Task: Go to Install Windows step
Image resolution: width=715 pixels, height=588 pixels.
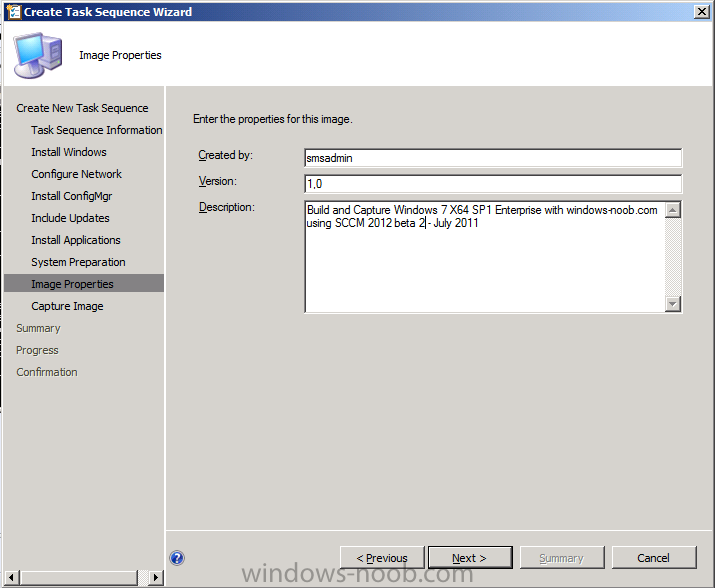Action: 69,152
